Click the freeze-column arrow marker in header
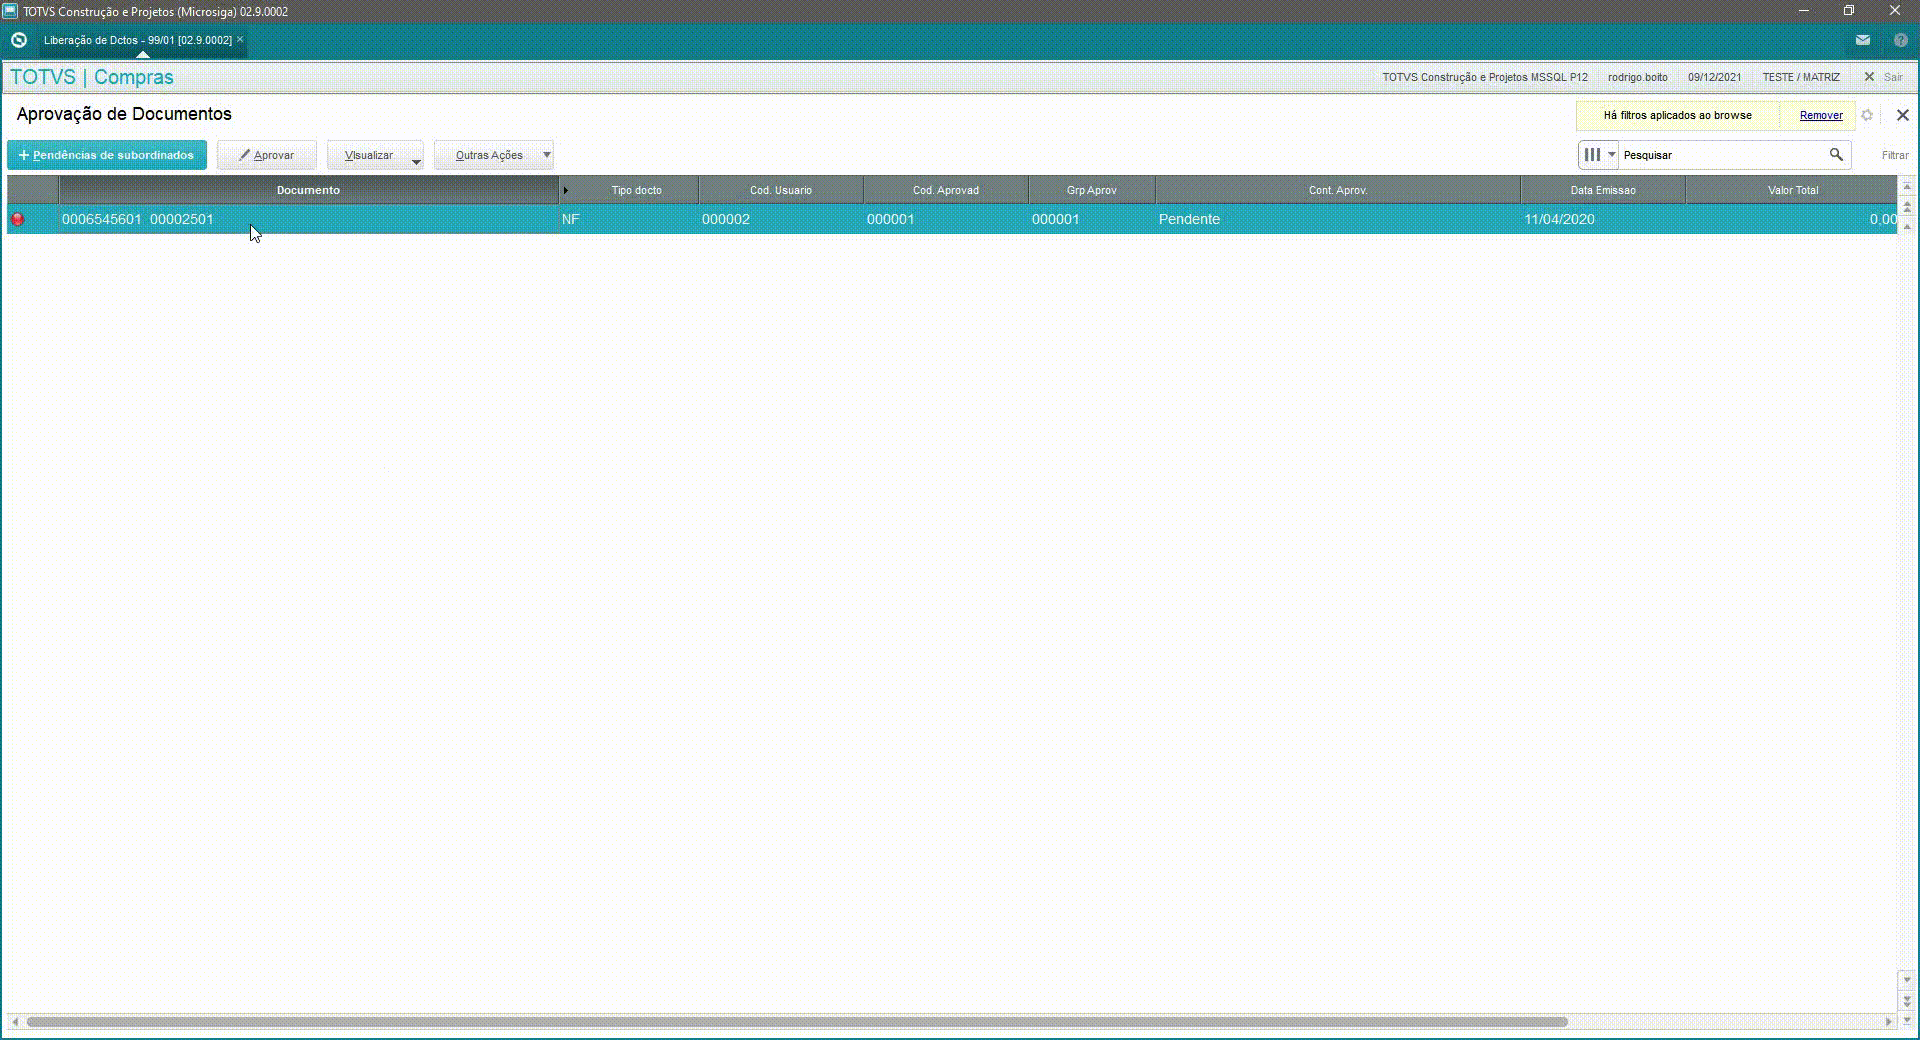The image size is (1920, 1040). click(565, 190)
